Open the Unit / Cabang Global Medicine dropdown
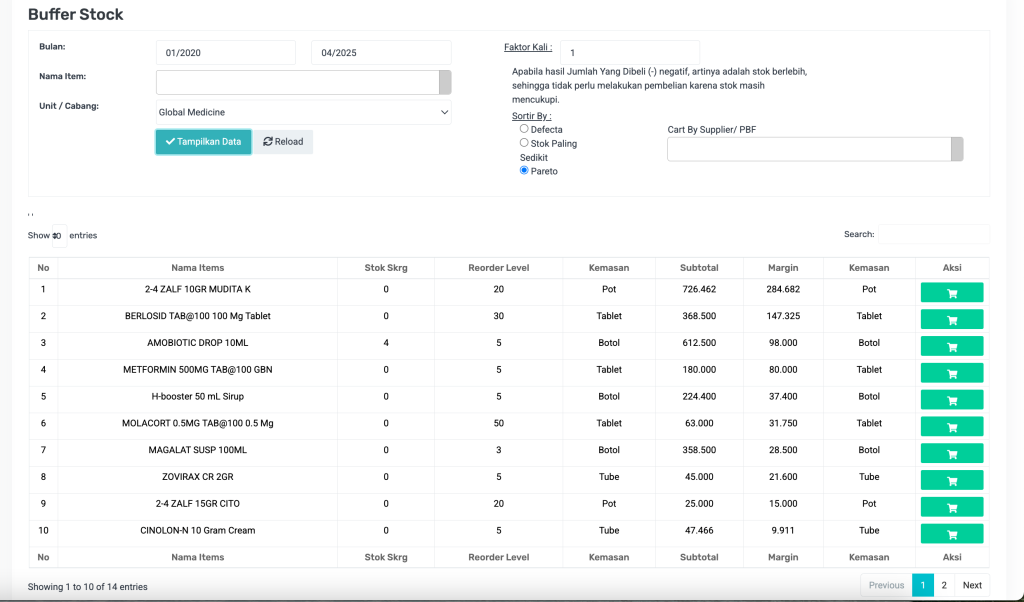This screenshot has height=602, width=1024. [304, 113]
